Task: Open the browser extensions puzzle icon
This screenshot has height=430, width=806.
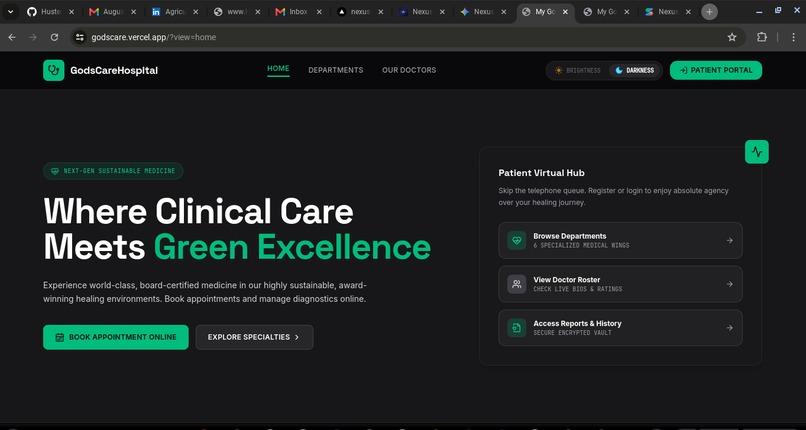Action: [x=762, y=37]
